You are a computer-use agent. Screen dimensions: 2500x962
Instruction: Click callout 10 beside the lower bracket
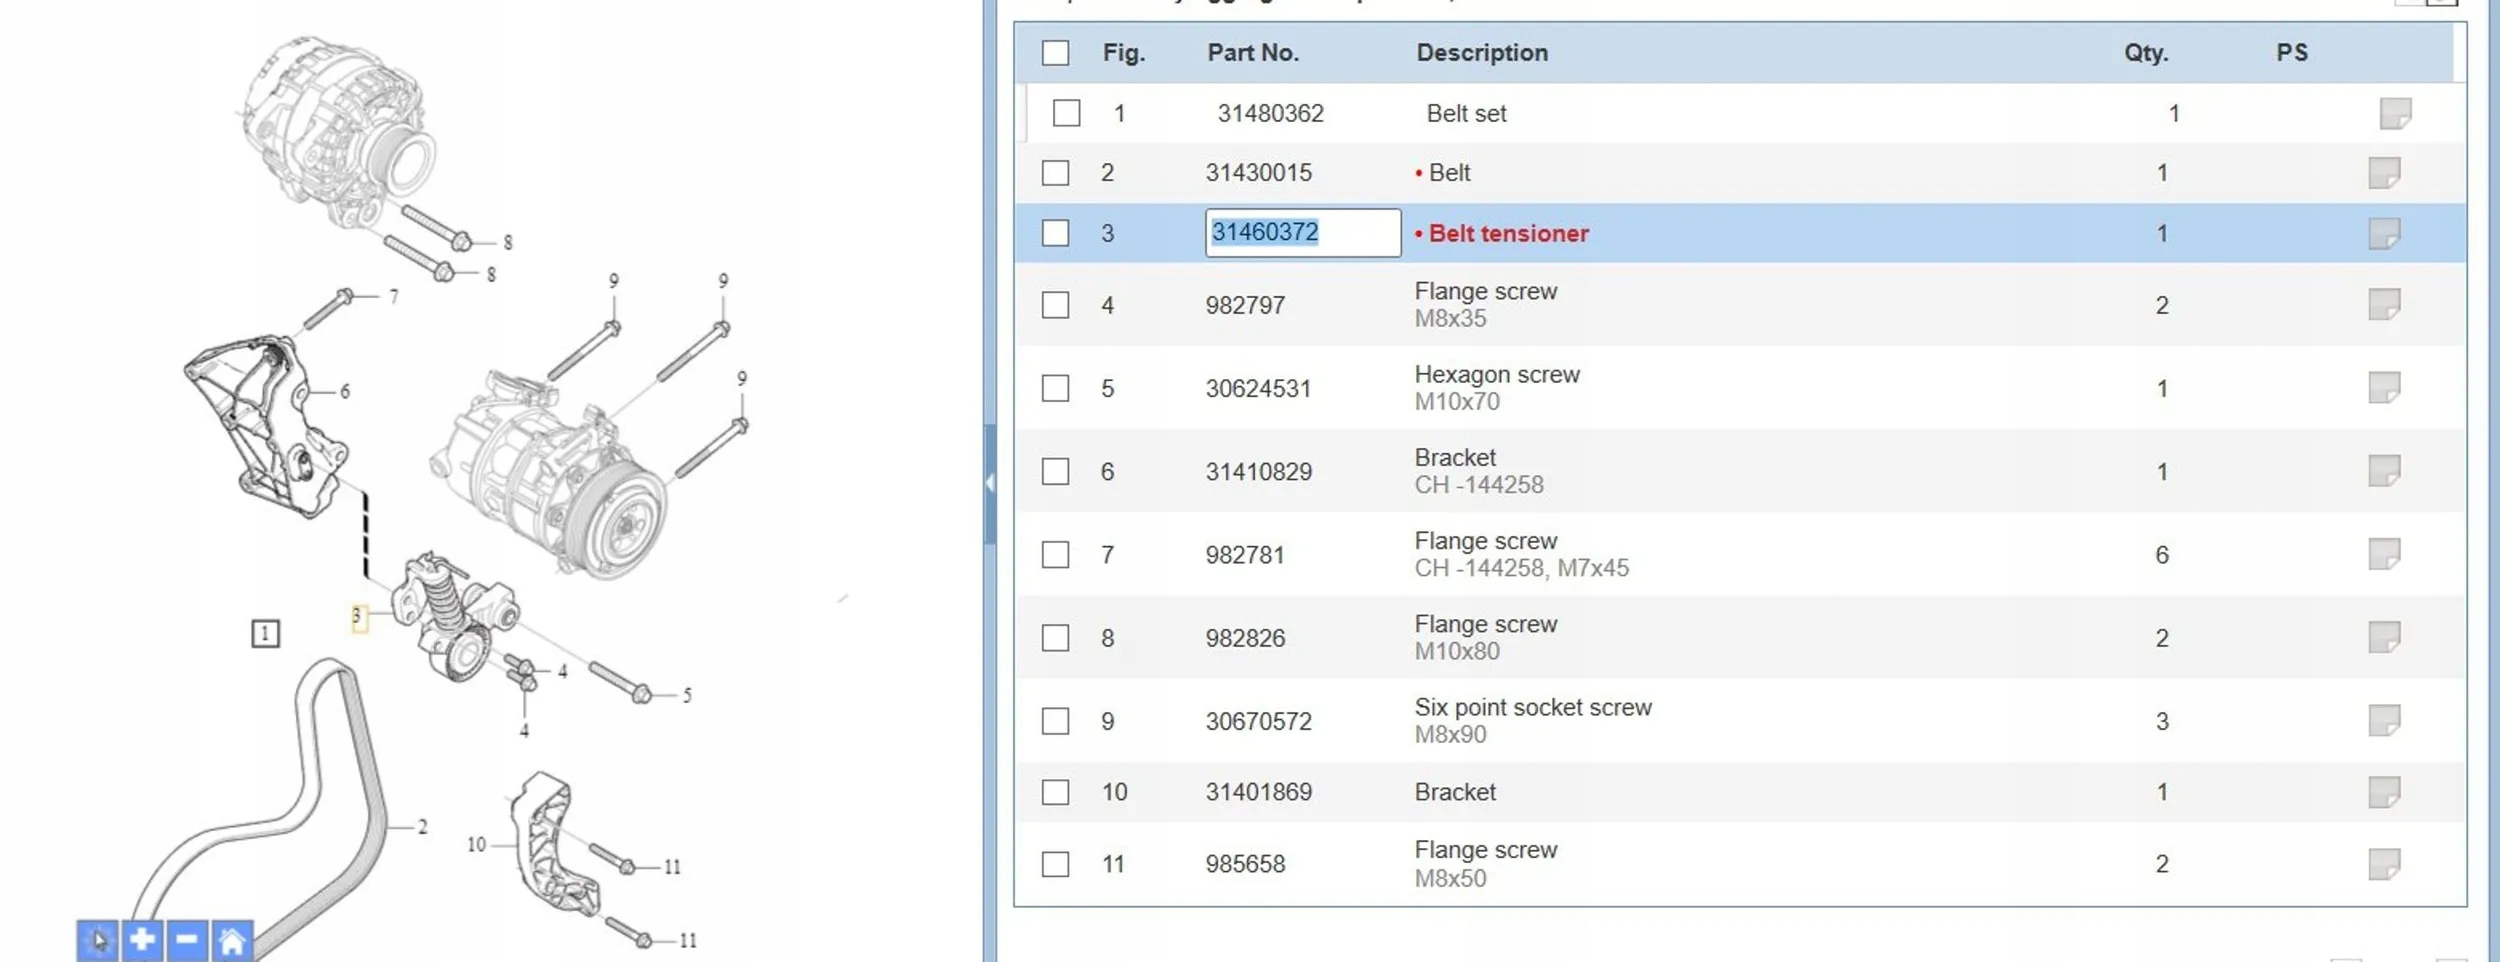[476, 845]
